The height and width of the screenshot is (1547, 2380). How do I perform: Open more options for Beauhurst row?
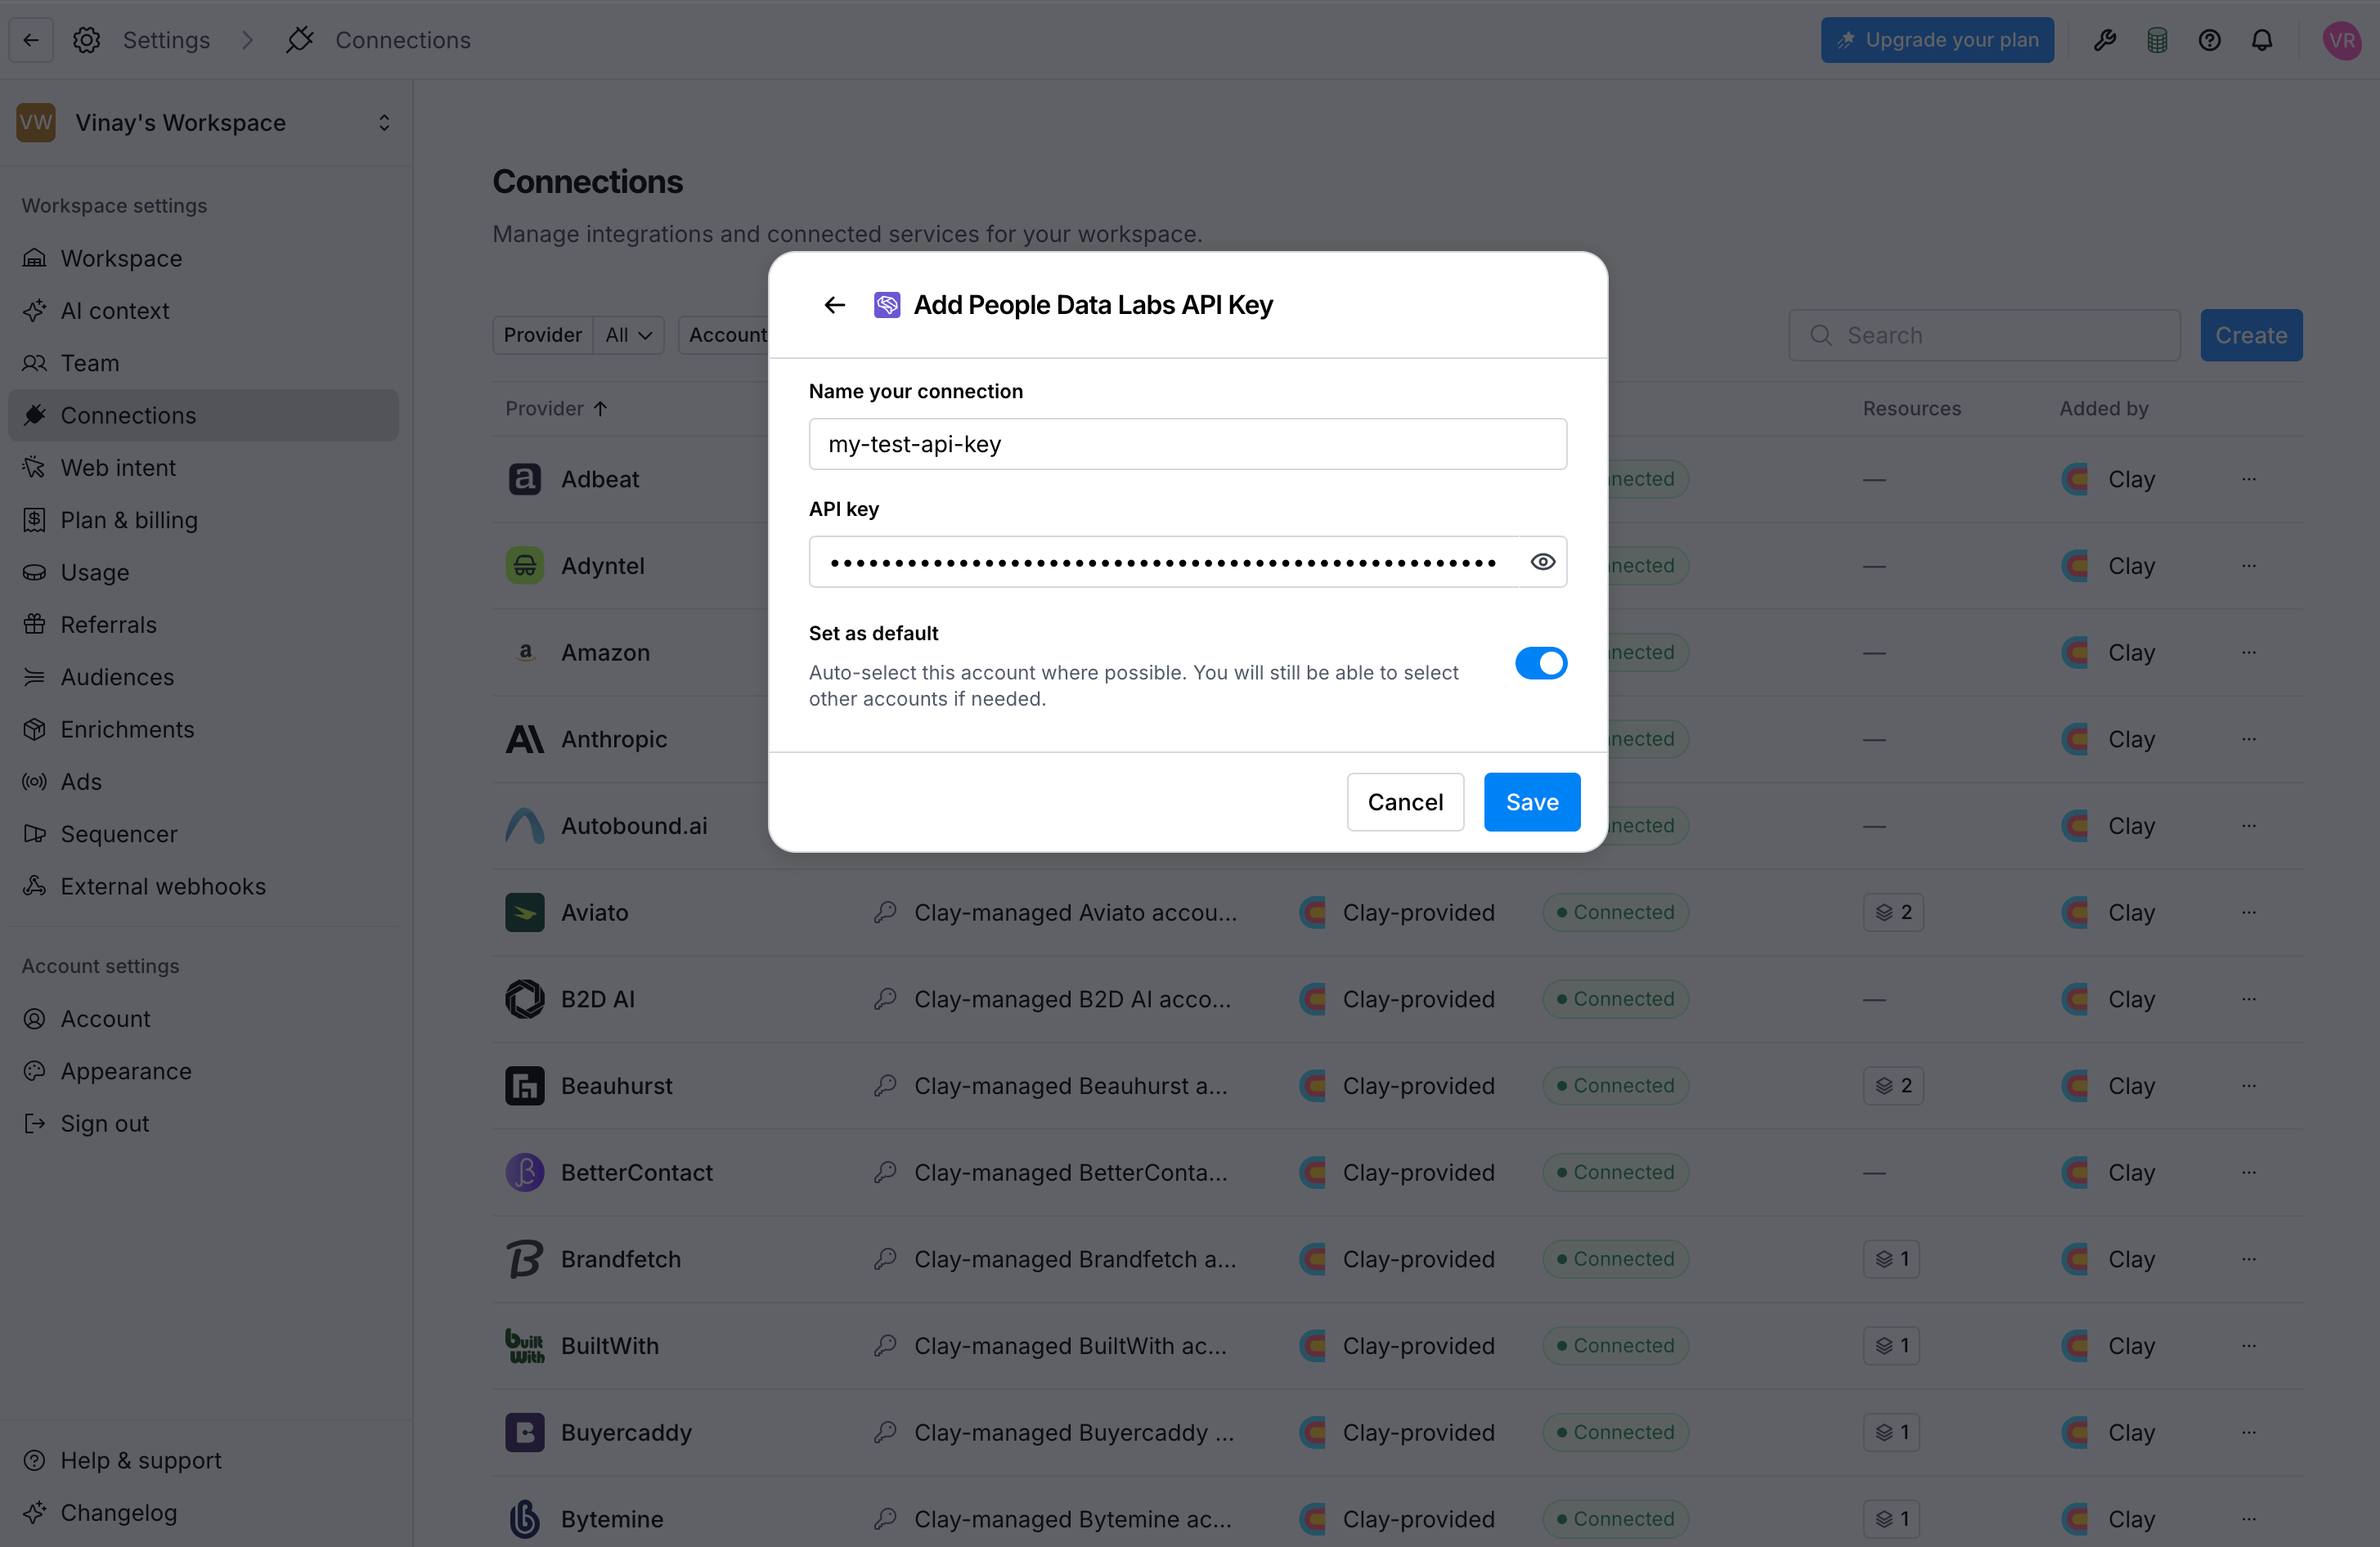tap(2249, 1085)
